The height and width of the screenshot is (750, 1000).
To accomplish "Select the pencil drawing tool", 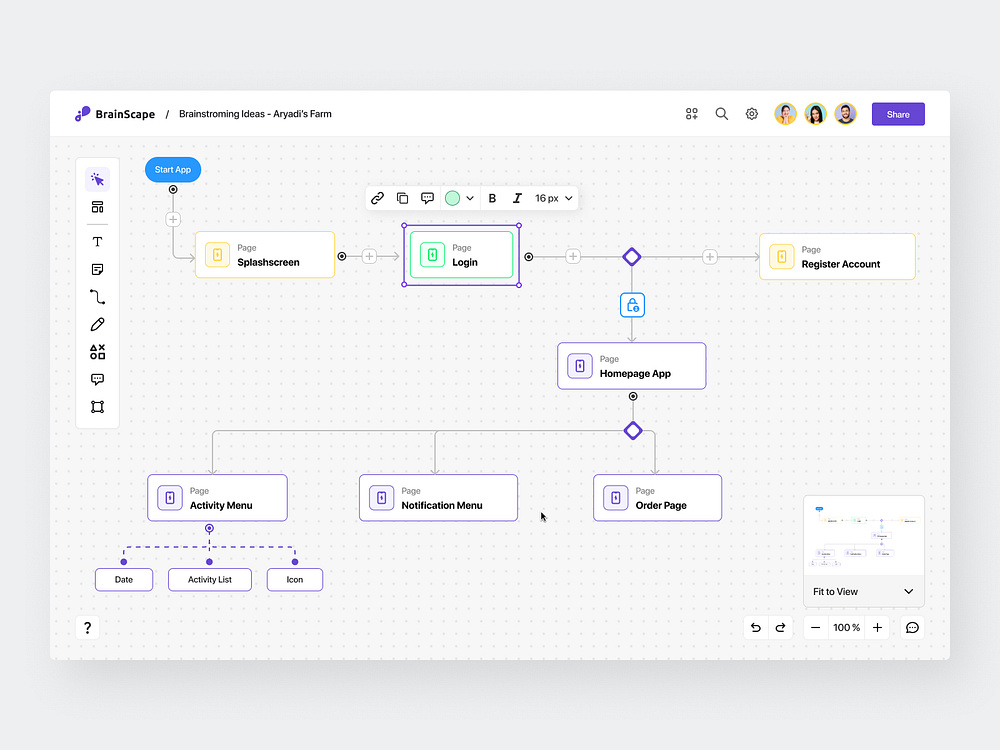I will (x=97, y=323).
